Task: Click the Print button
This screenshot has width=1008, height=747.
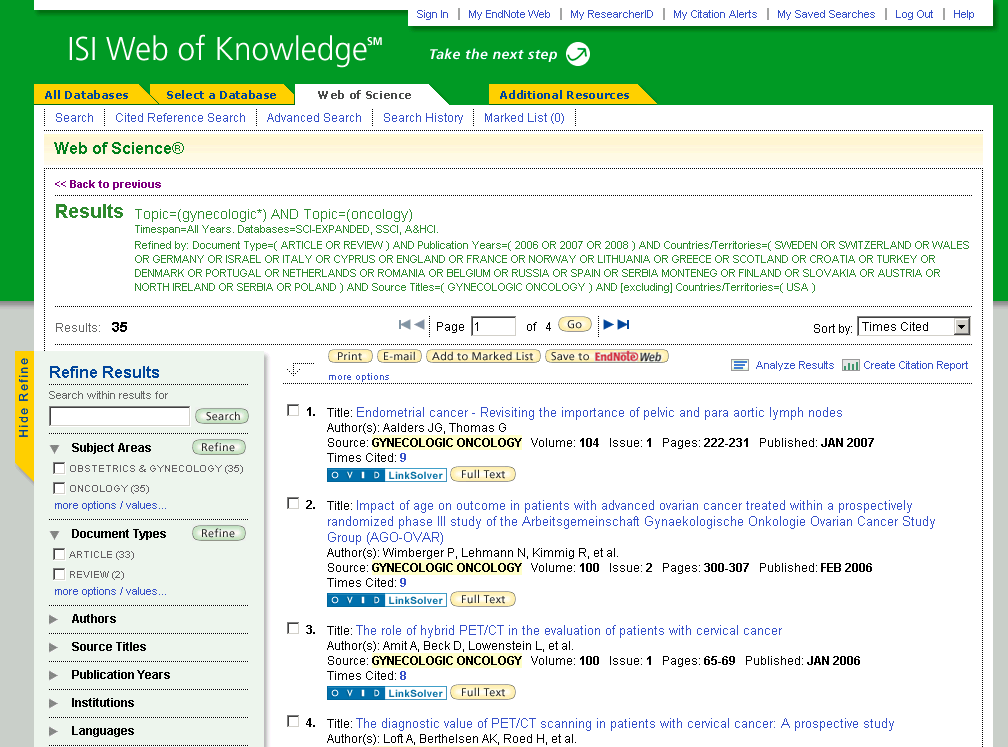Action: pos(350,356)
